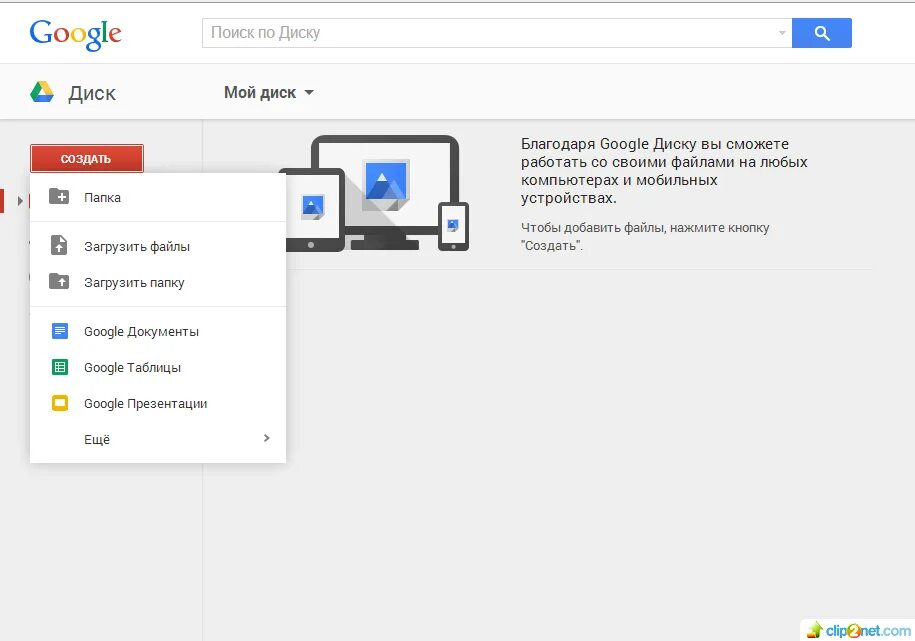Expand the Ещё submenu chevron
This screenshot has height=641, width=915.
(x=266, y=438)
